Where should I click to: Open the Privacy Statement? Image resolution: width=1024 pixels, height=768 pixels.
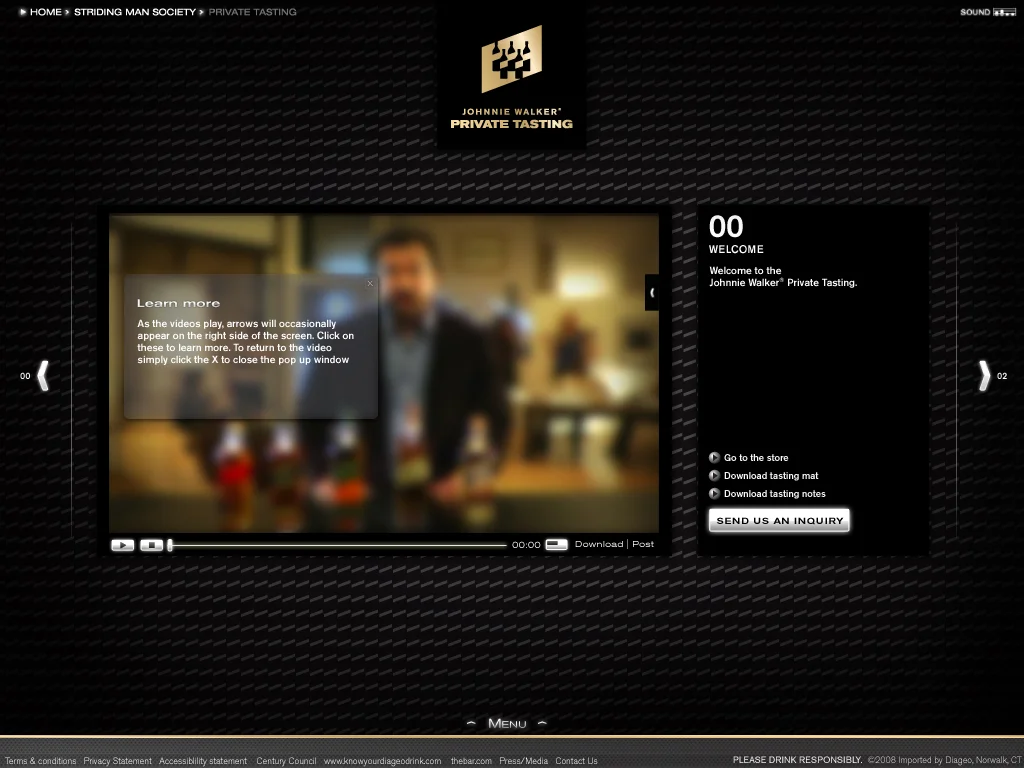[118, 761]
